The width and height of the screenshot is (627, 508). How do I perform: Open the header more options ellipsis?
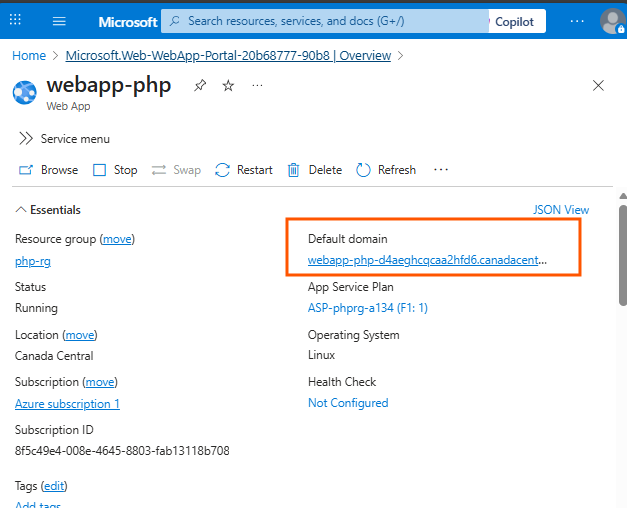577,21
